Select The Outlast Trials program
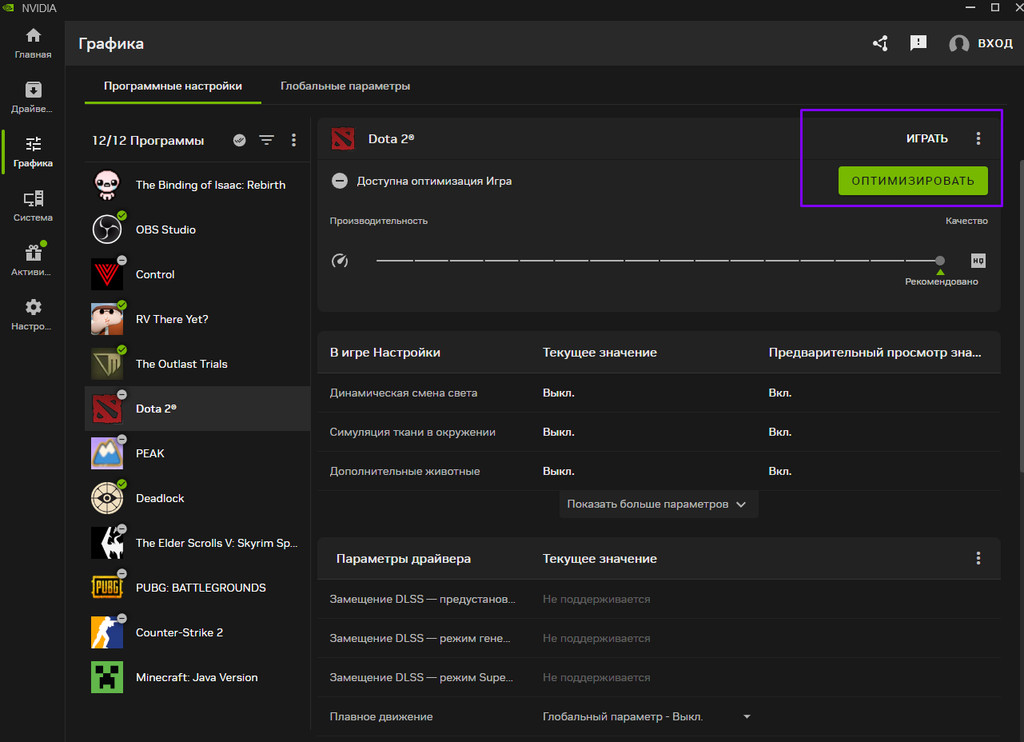 click(197, 364)
